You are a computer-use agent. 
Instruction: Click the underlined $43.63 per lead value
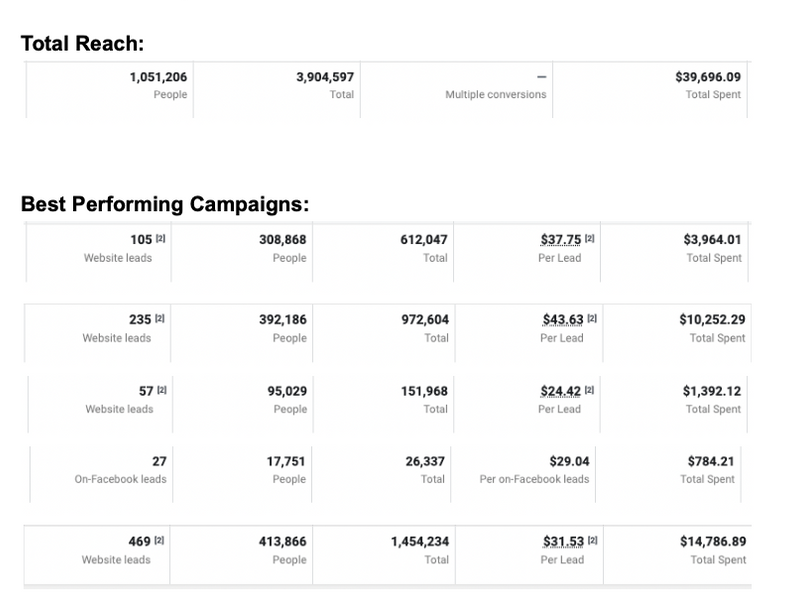pos(561,320)
